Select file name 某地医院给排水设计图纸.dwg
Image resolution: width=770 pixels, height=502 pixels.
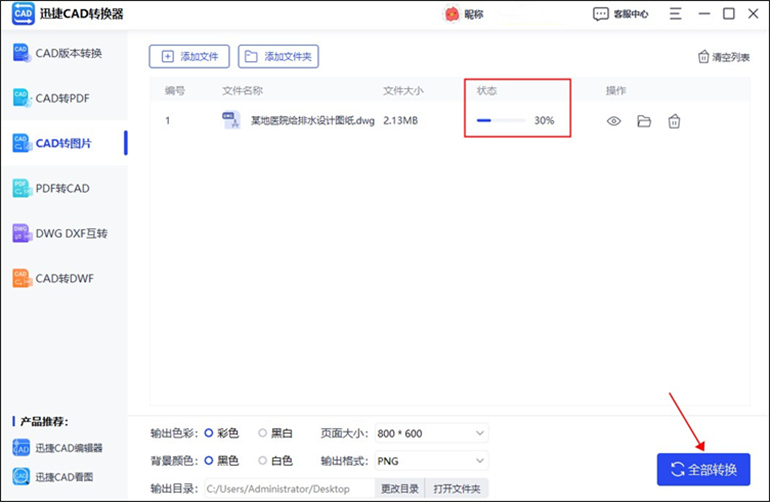pos(313,121)
